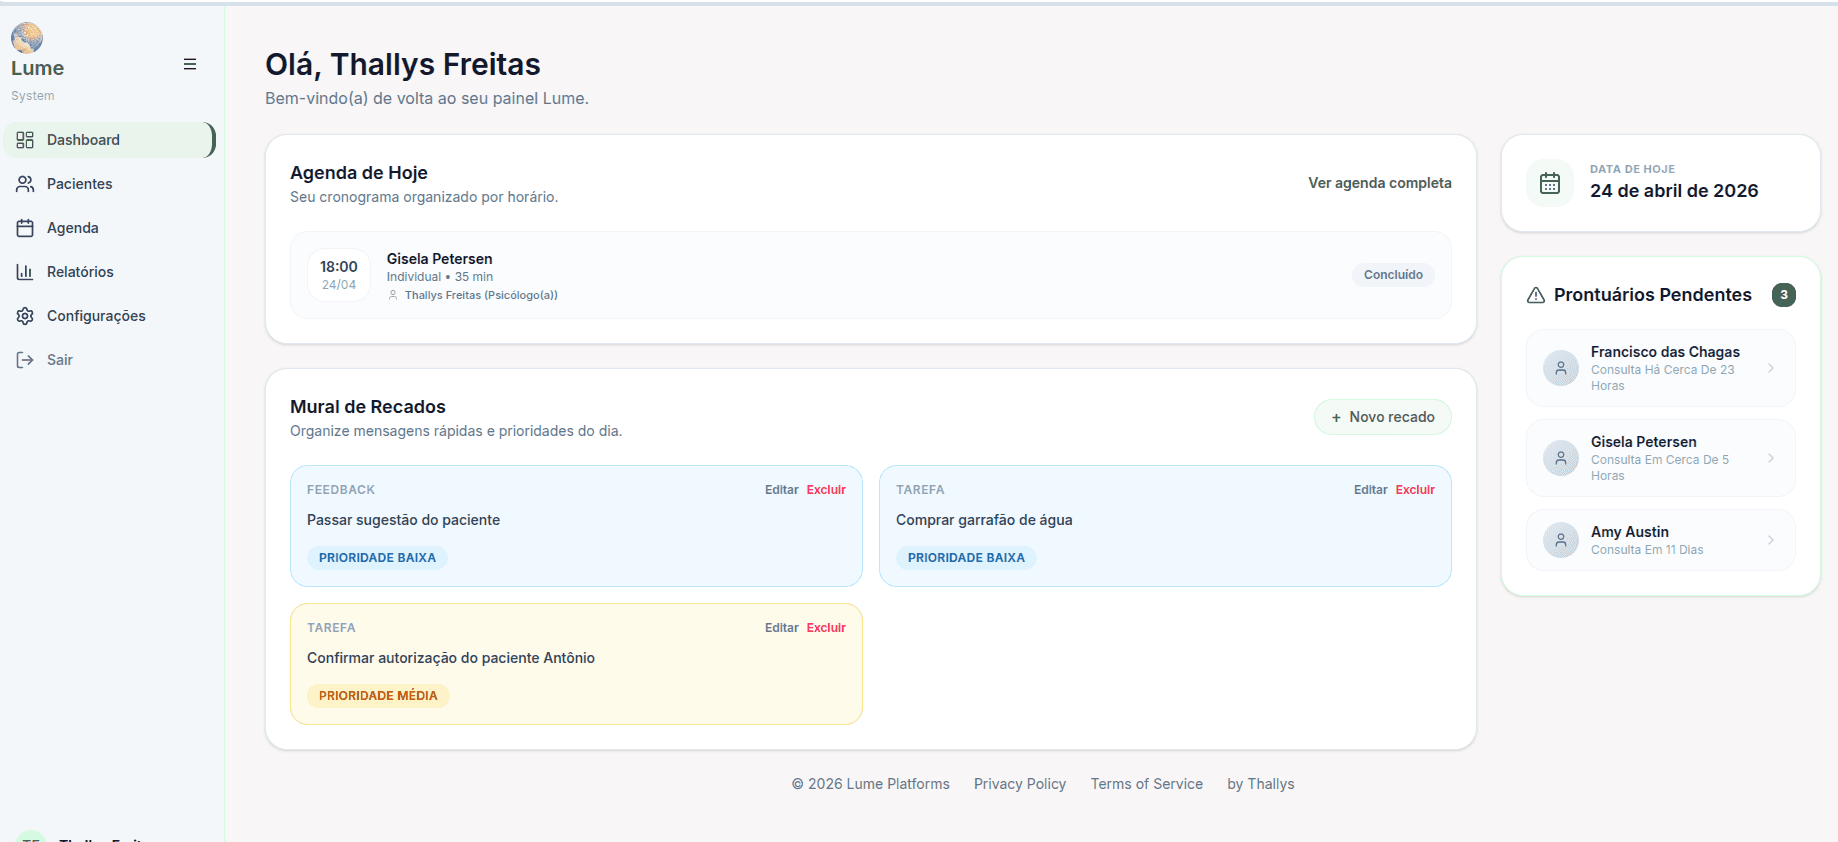The image size is (1838, 842).
Task: Click PRIORIDADE BAIXA tag on Comprar garrafão note
Action: pyautogui.click(x=966, y=558)
